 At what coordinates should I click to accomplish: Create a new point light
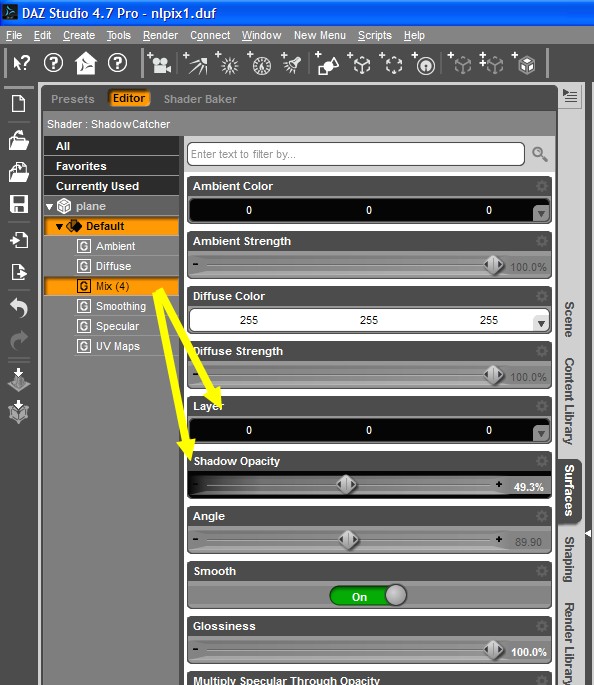227,64
